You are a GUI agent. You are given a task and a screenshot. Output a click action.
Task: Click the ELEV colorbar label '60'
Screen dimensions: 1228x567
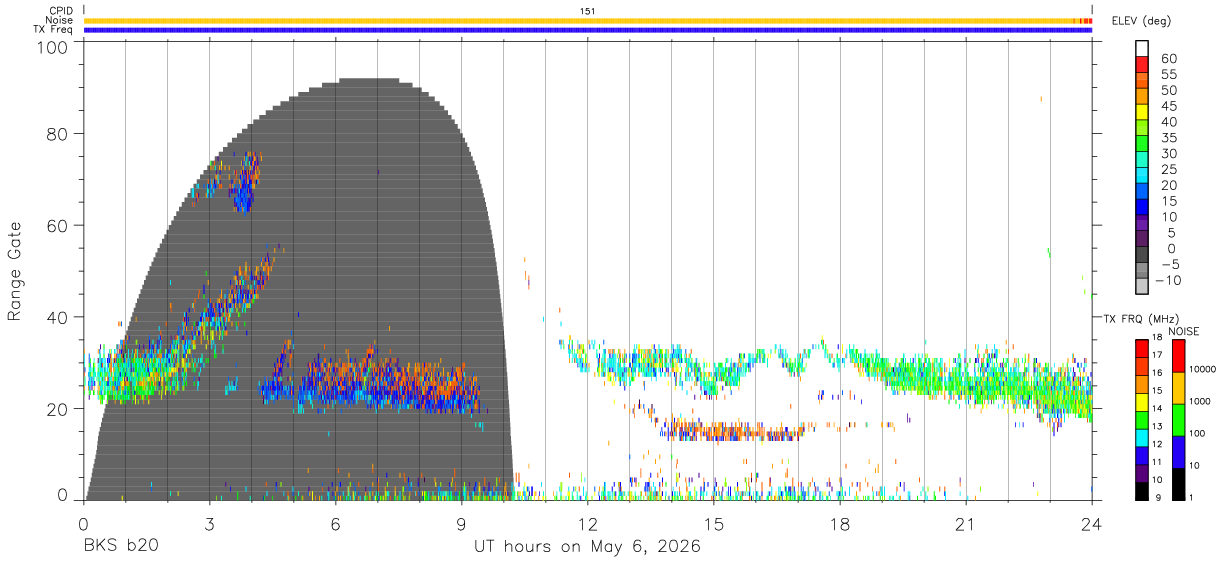pos(1168,58)
